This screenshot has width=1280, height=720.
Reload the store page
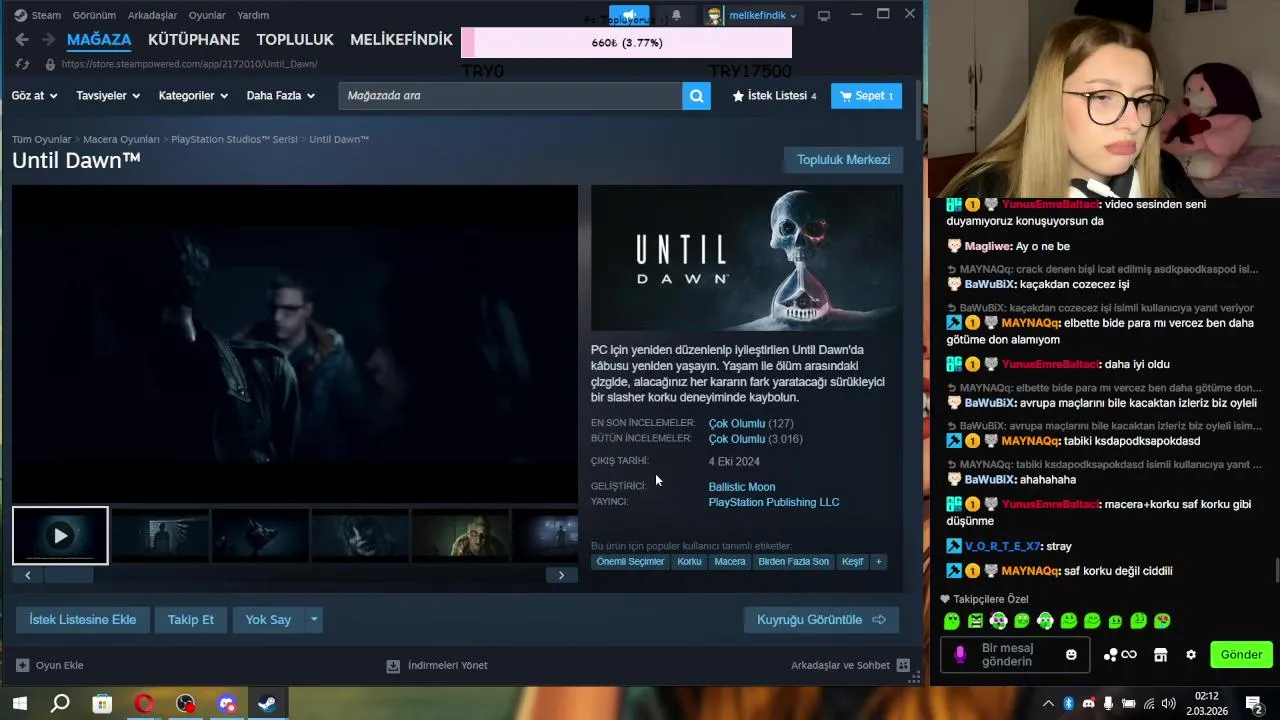22,64
